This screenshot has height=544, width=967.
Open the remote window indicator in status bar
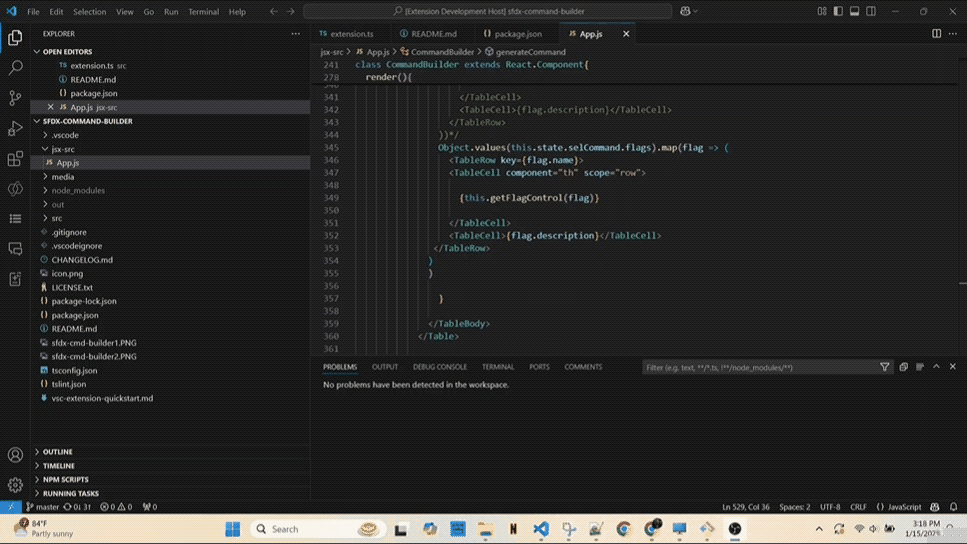pyautogui.click(x=11, y=507)
